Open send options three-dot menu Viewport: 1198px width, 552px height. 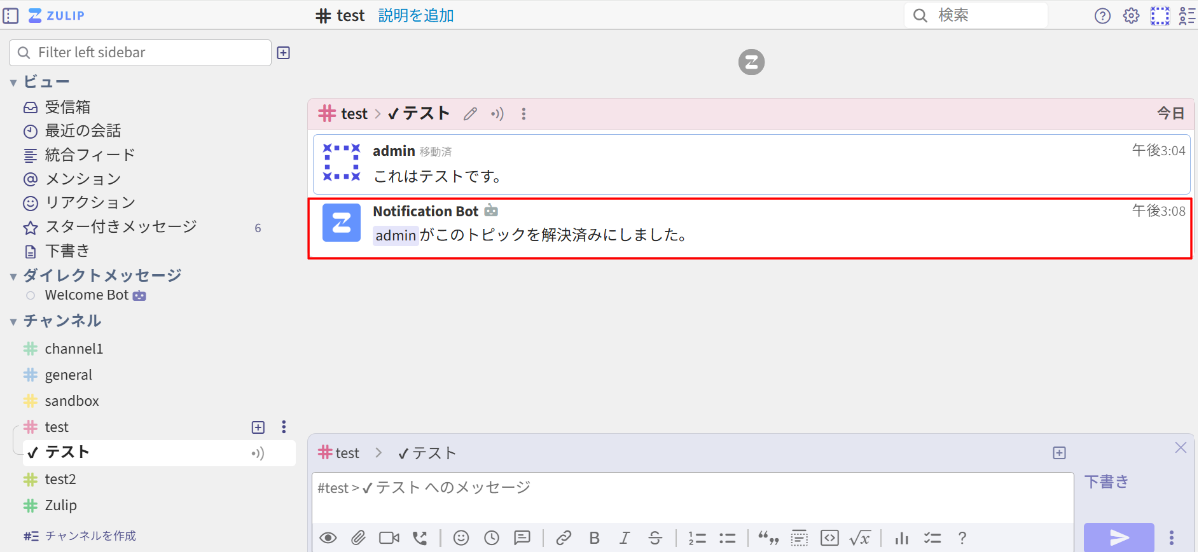point(1172,537)
